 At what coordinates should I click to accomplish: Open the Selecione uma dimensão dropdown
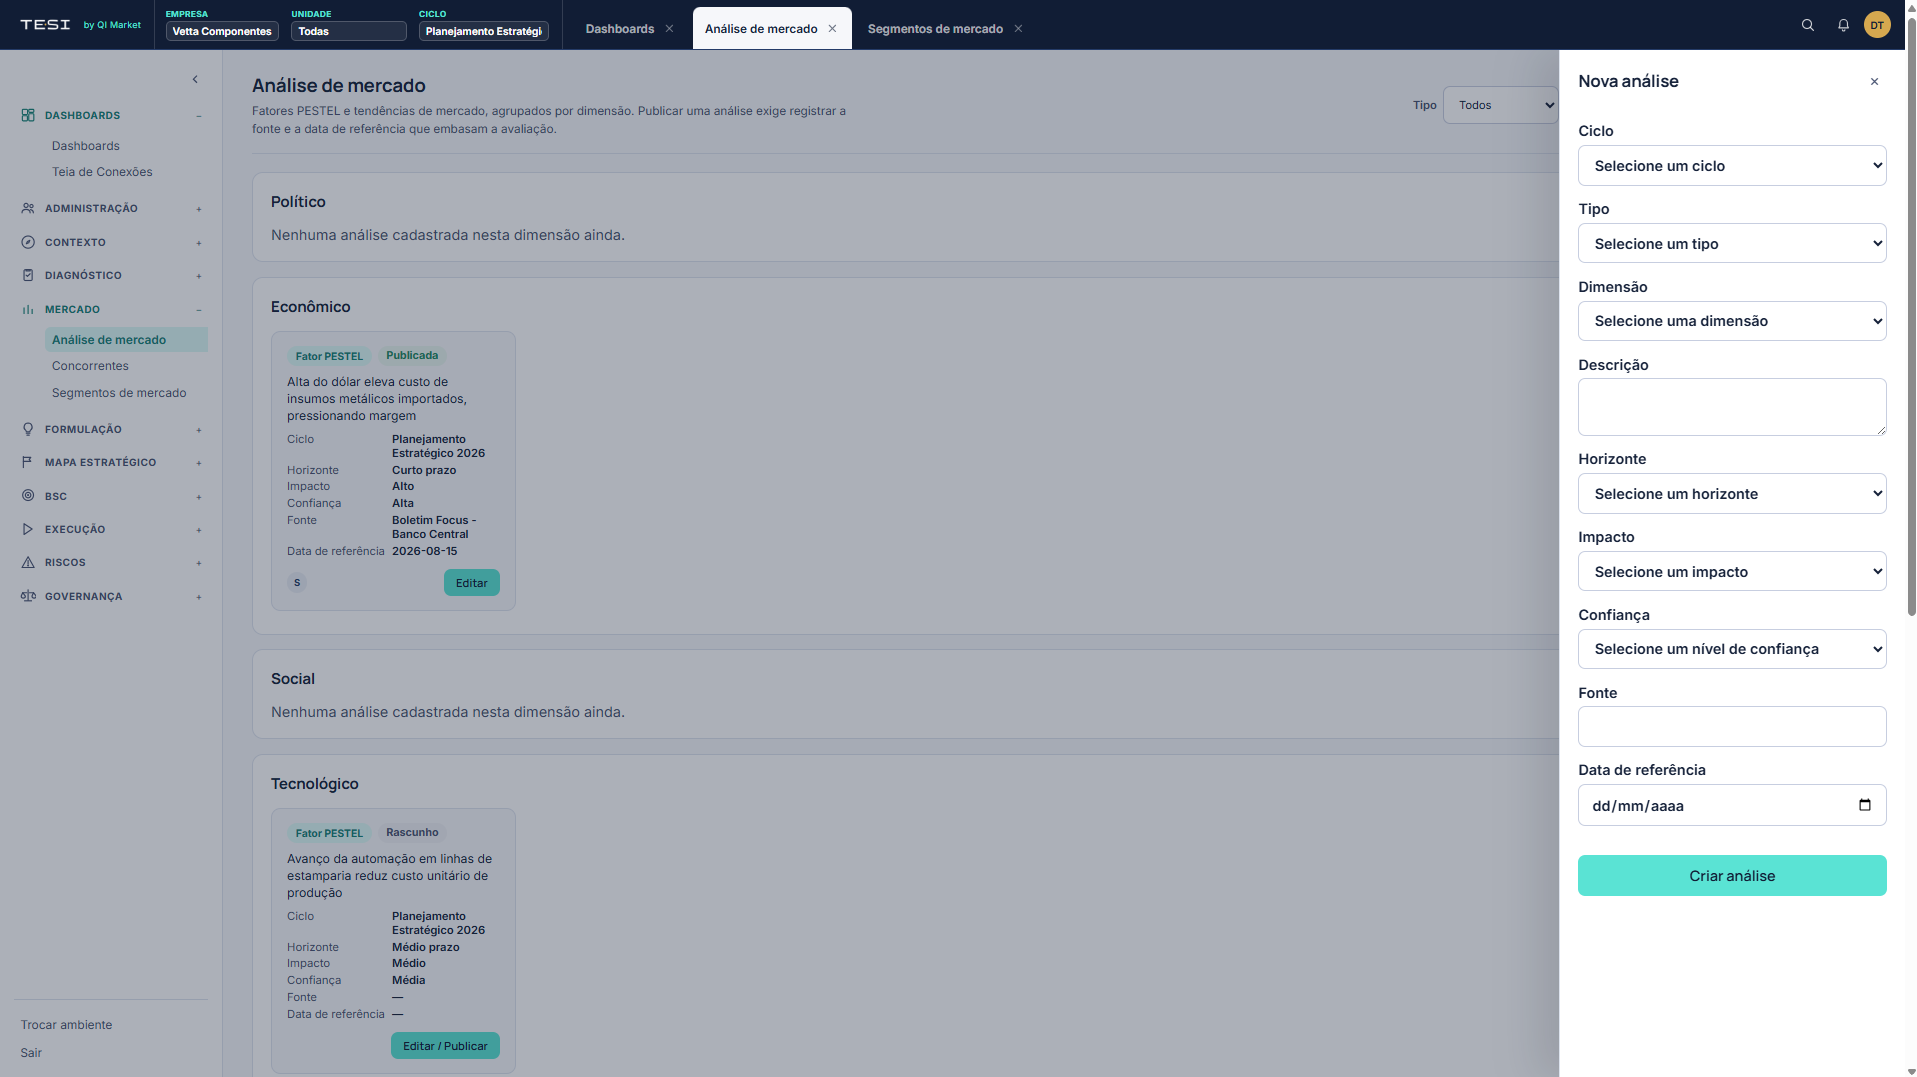tap(1732, 321)
